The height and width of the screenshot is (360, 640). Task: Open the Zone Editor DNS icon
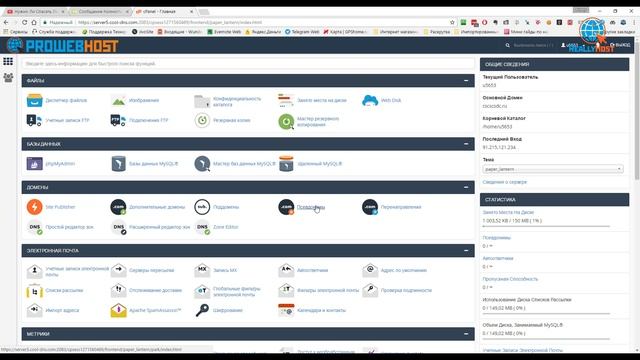click(202, 227)
